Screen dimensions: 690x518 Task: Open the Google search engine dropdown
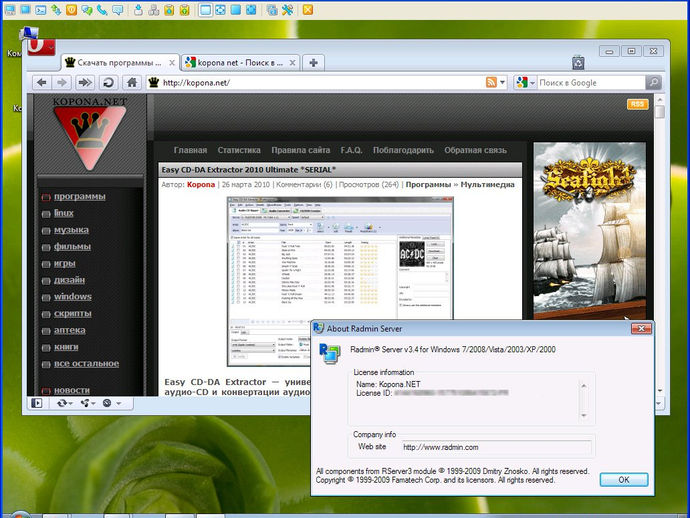tap(526, 82)
